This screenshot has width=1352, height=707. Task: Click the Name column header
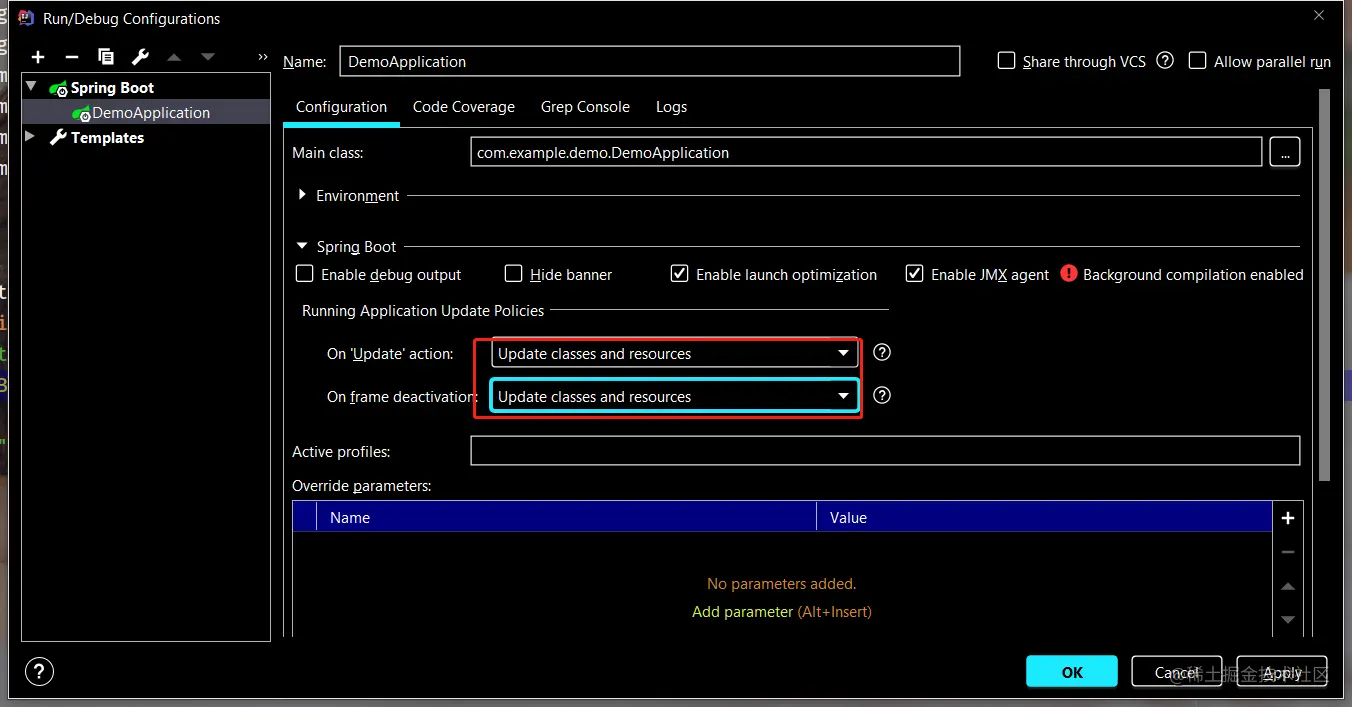click(566, 517)
